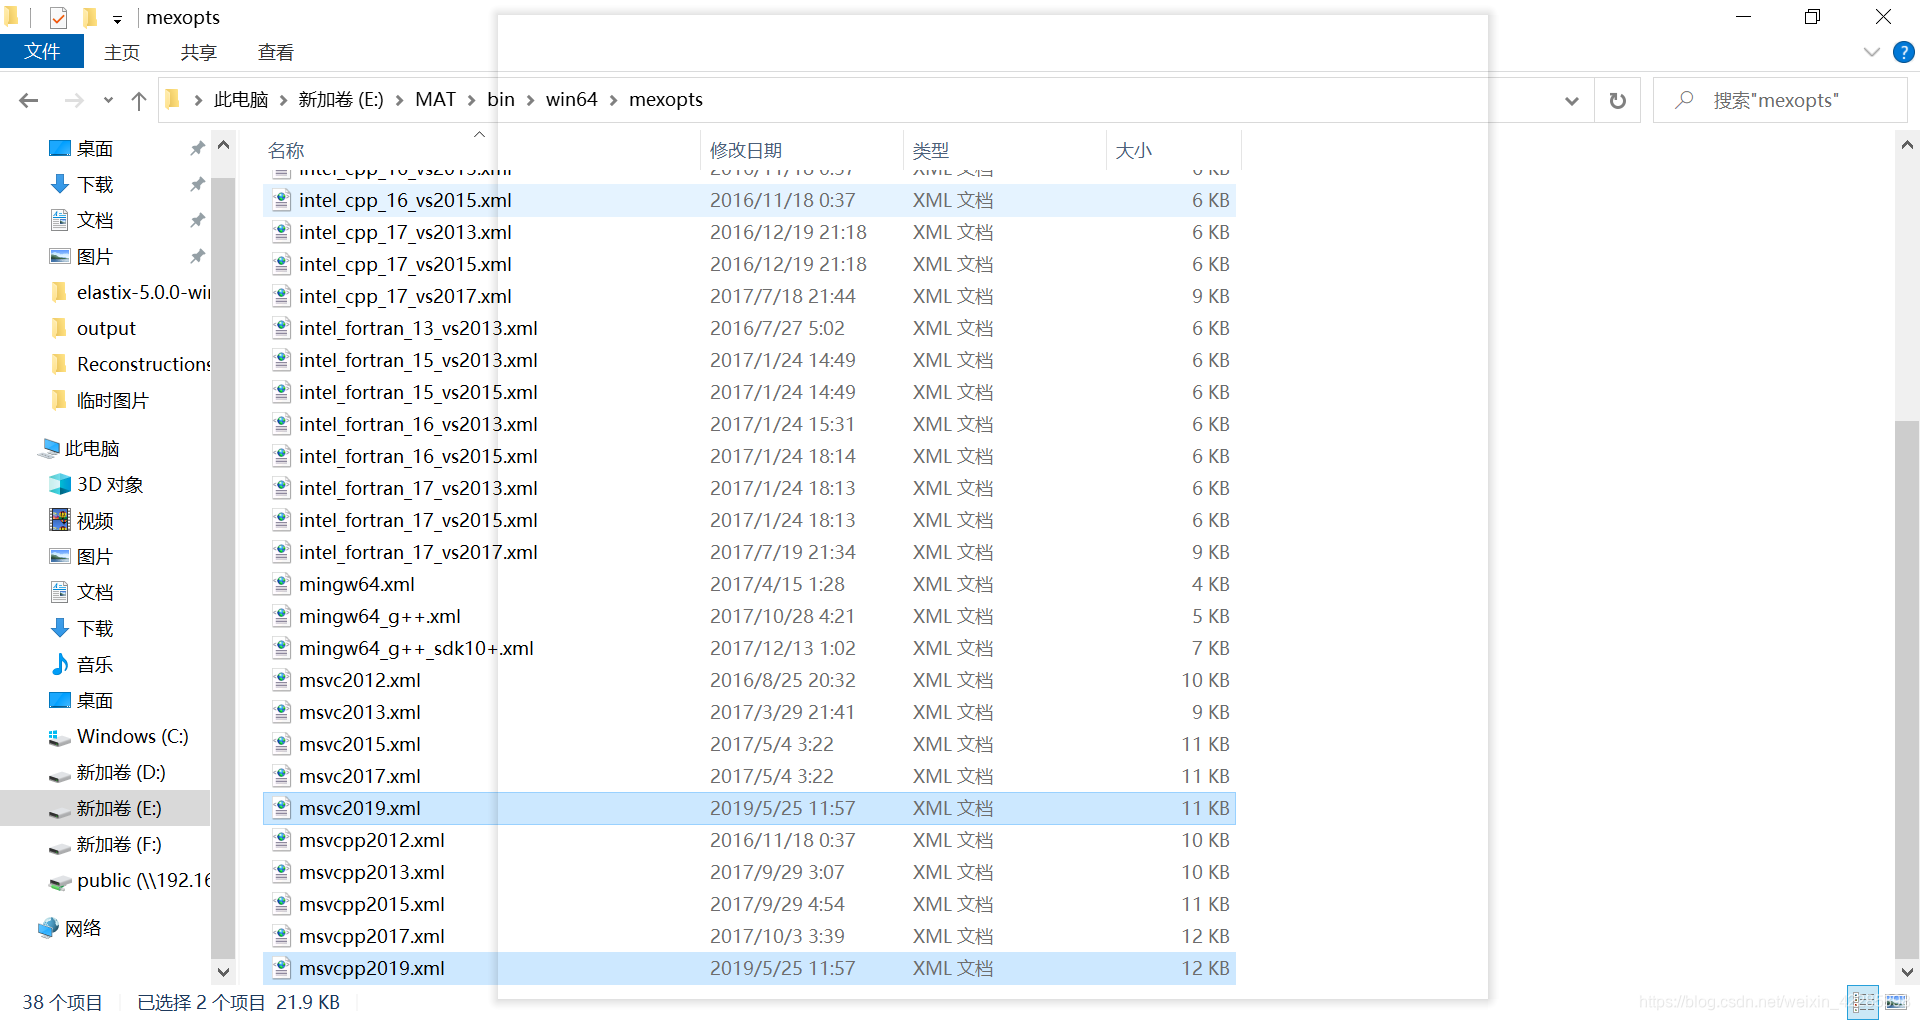Click win64 breadcrumb segment
The height and width of the screenshot is (1020, 1920).
(x=572, y=100)
